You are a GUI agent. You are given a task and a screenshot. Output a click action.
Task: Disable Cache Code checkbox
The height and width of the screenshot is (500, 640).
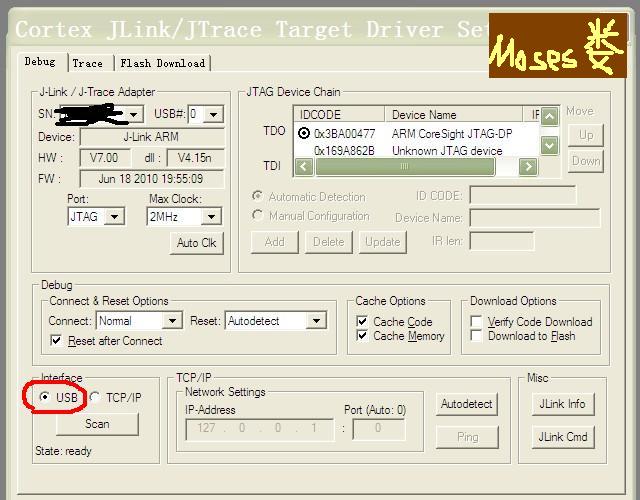tap(362, 321)
